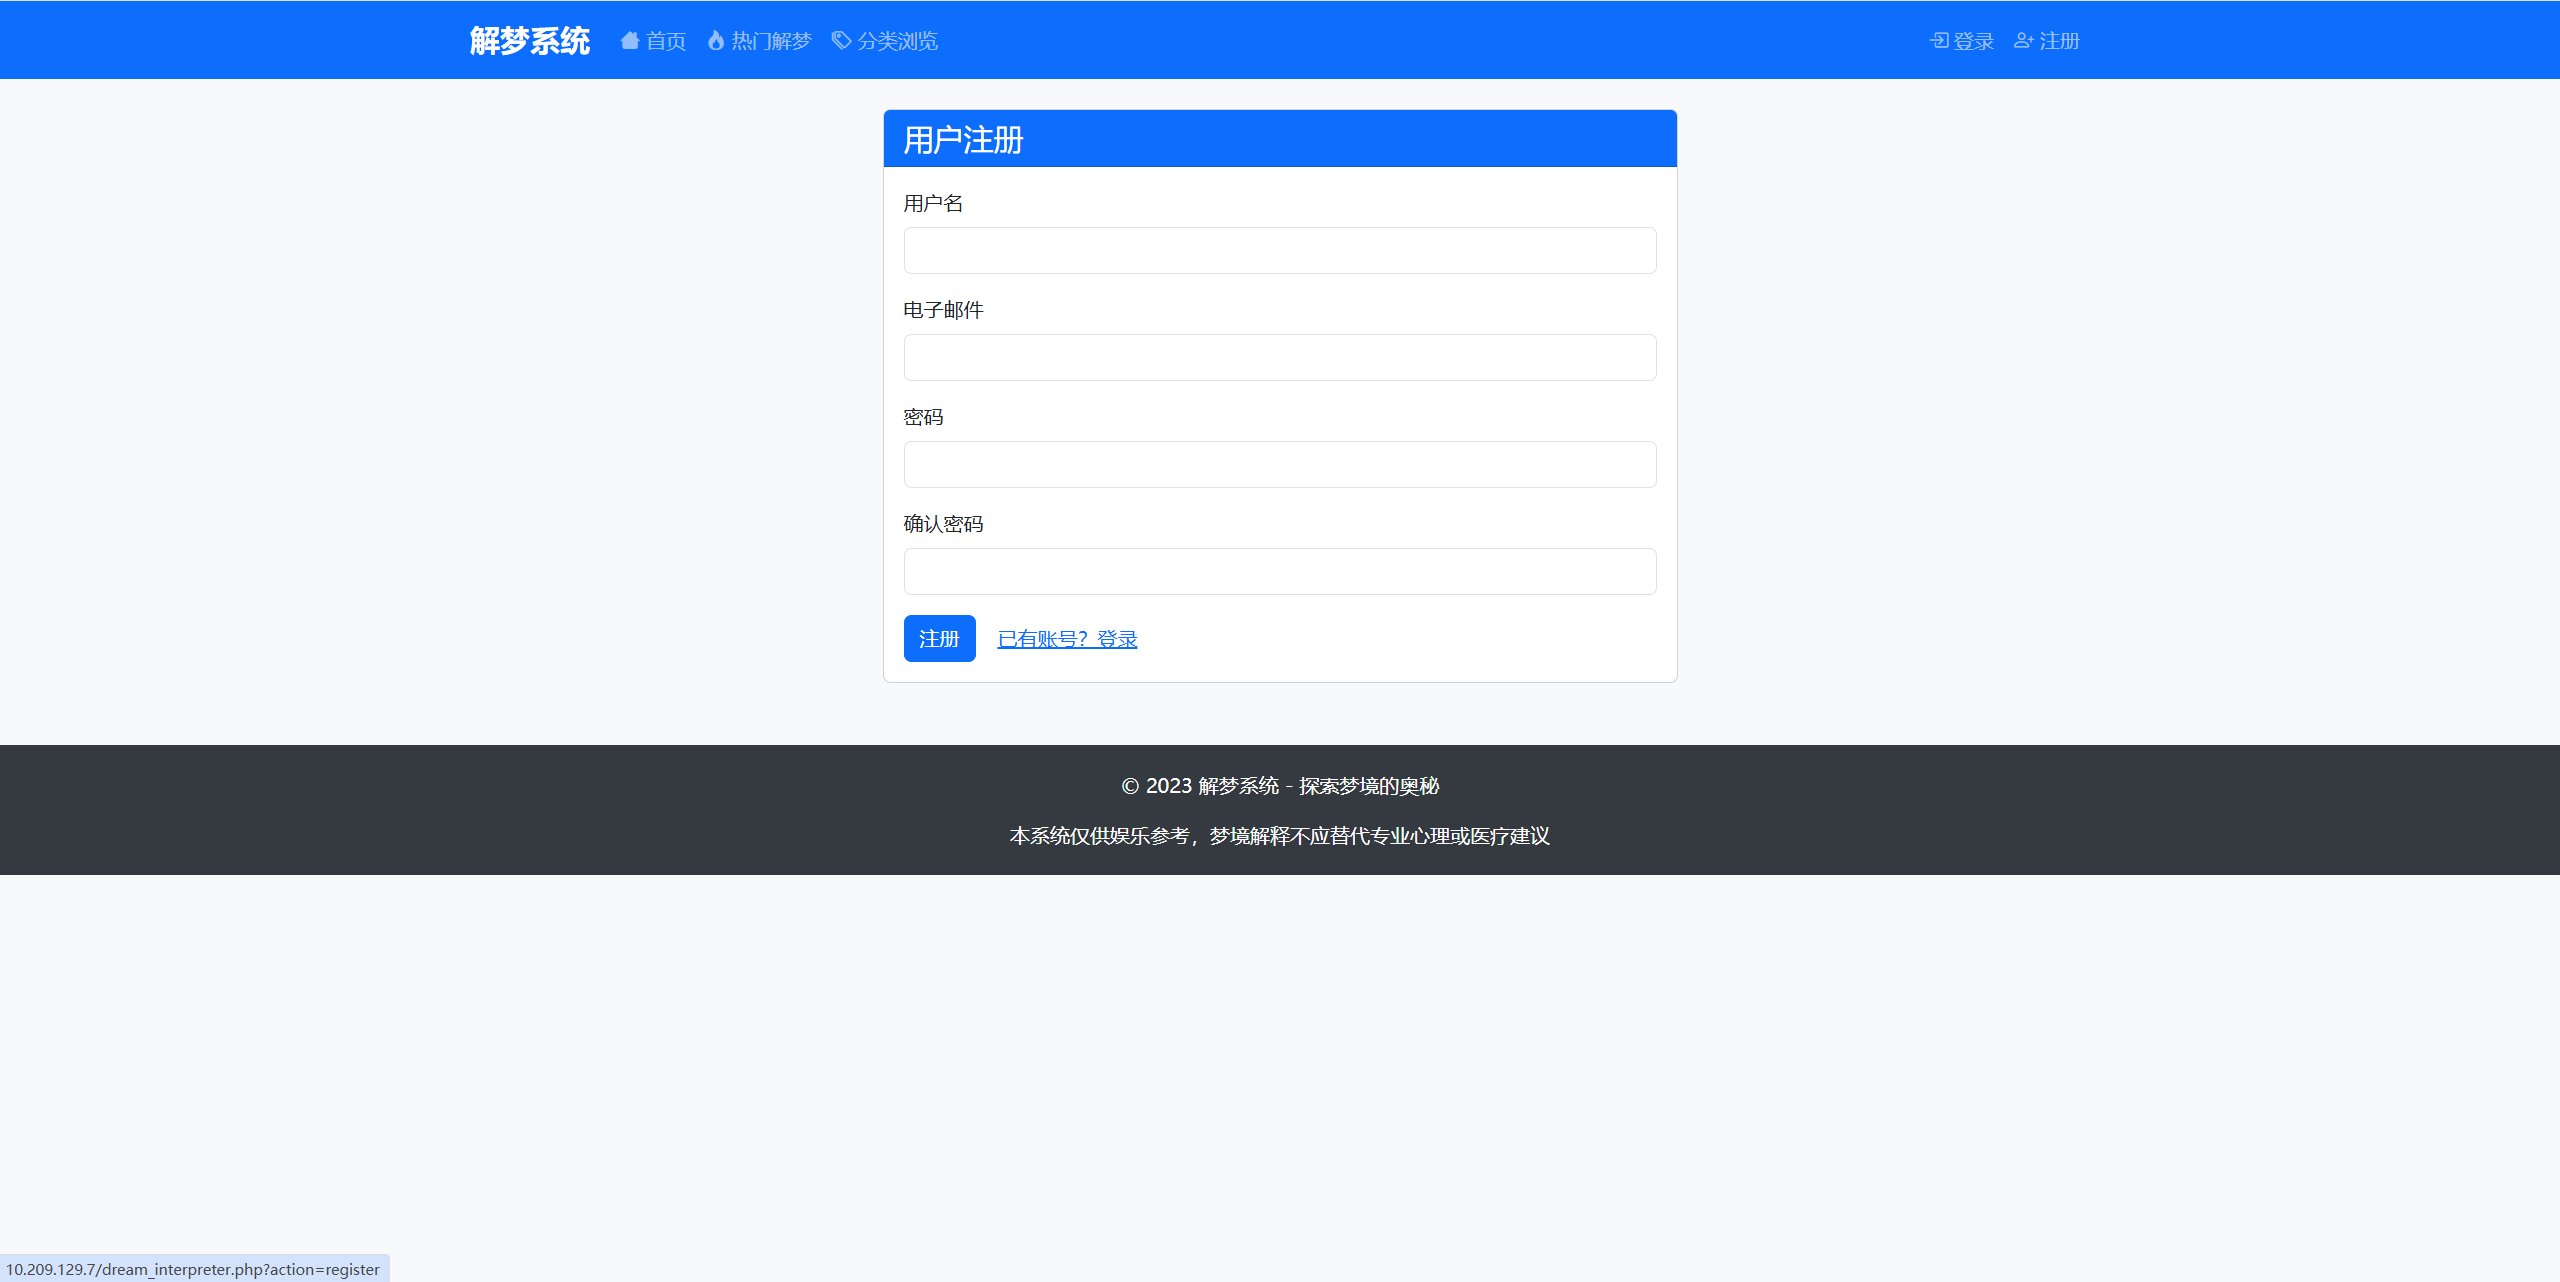Focus the 确认密码 input field
The width and height of the screenshot is (2560, 1282).
point(1280,572)
